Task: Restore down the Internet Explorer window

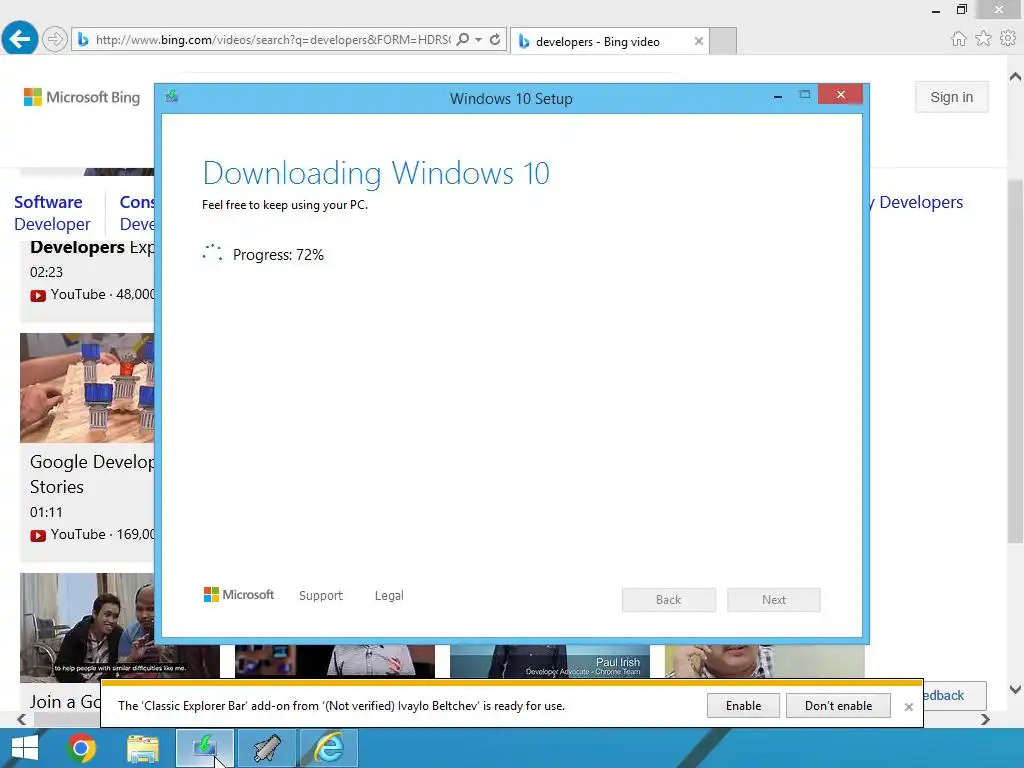Action: [x=962, y=9]
